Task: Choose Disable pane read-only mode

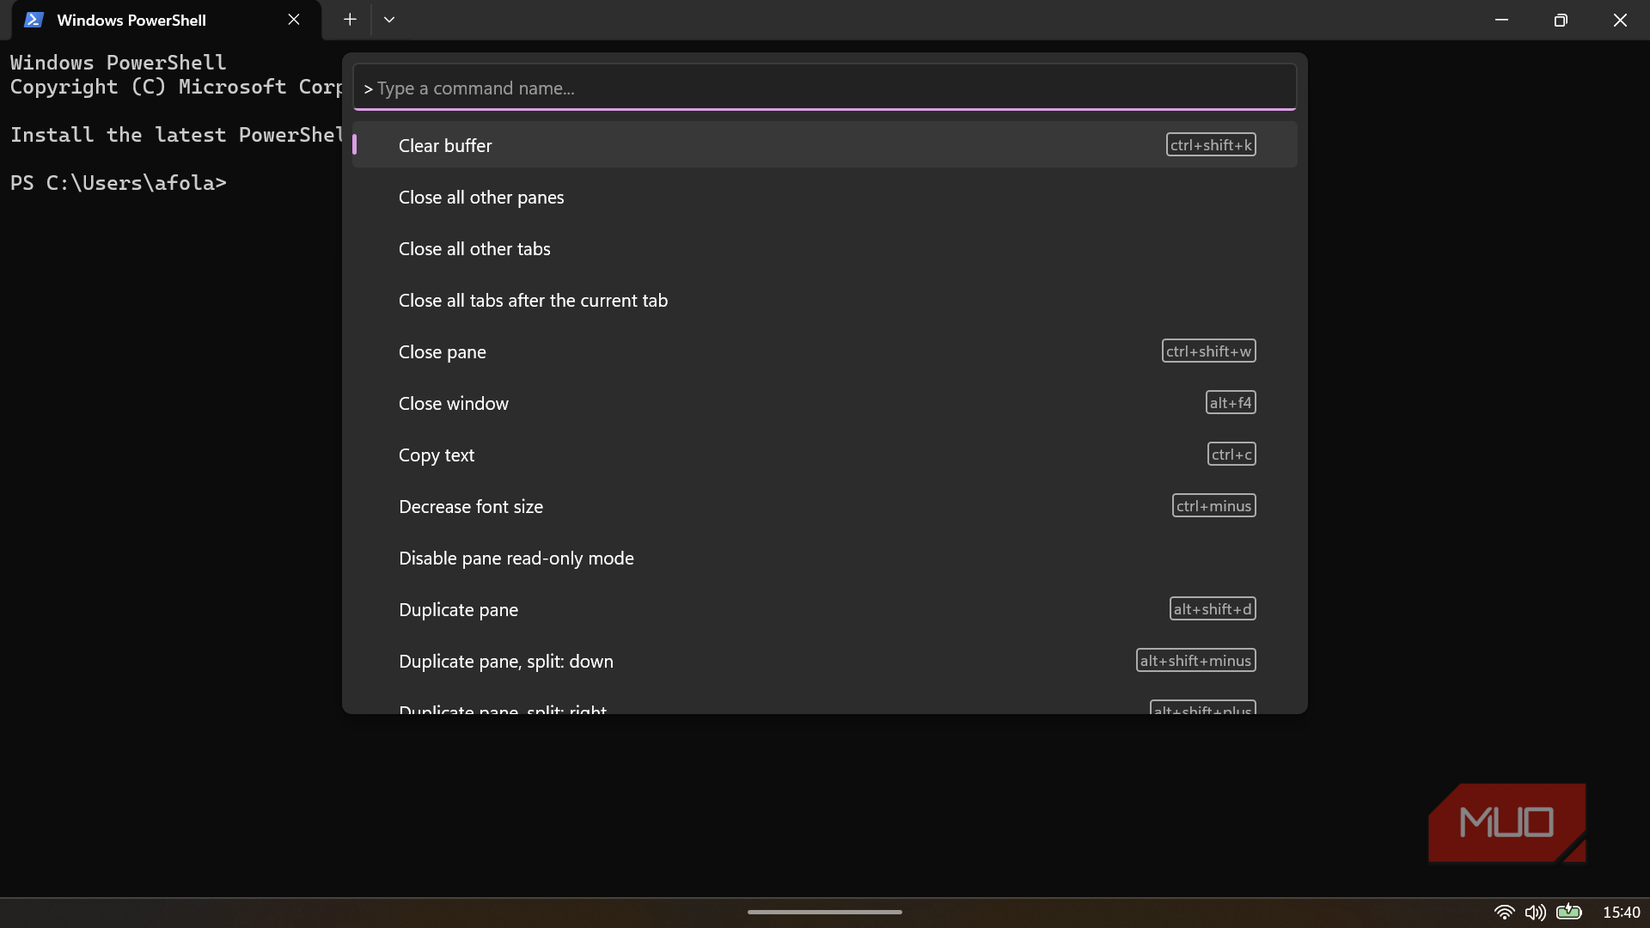Action: tap(825, 558)
